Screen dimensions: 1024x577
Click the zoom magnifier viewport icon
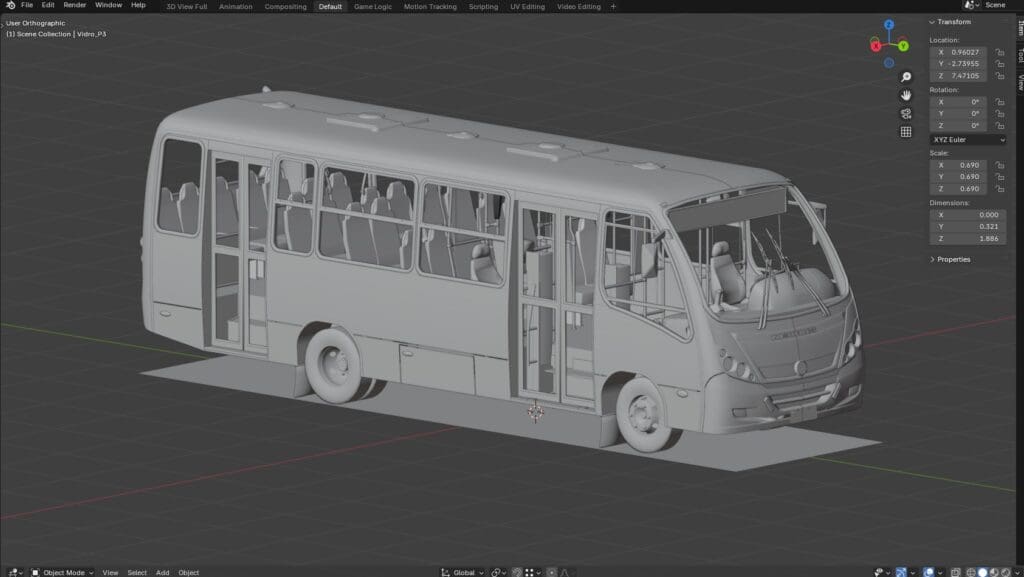click(906, 77)
